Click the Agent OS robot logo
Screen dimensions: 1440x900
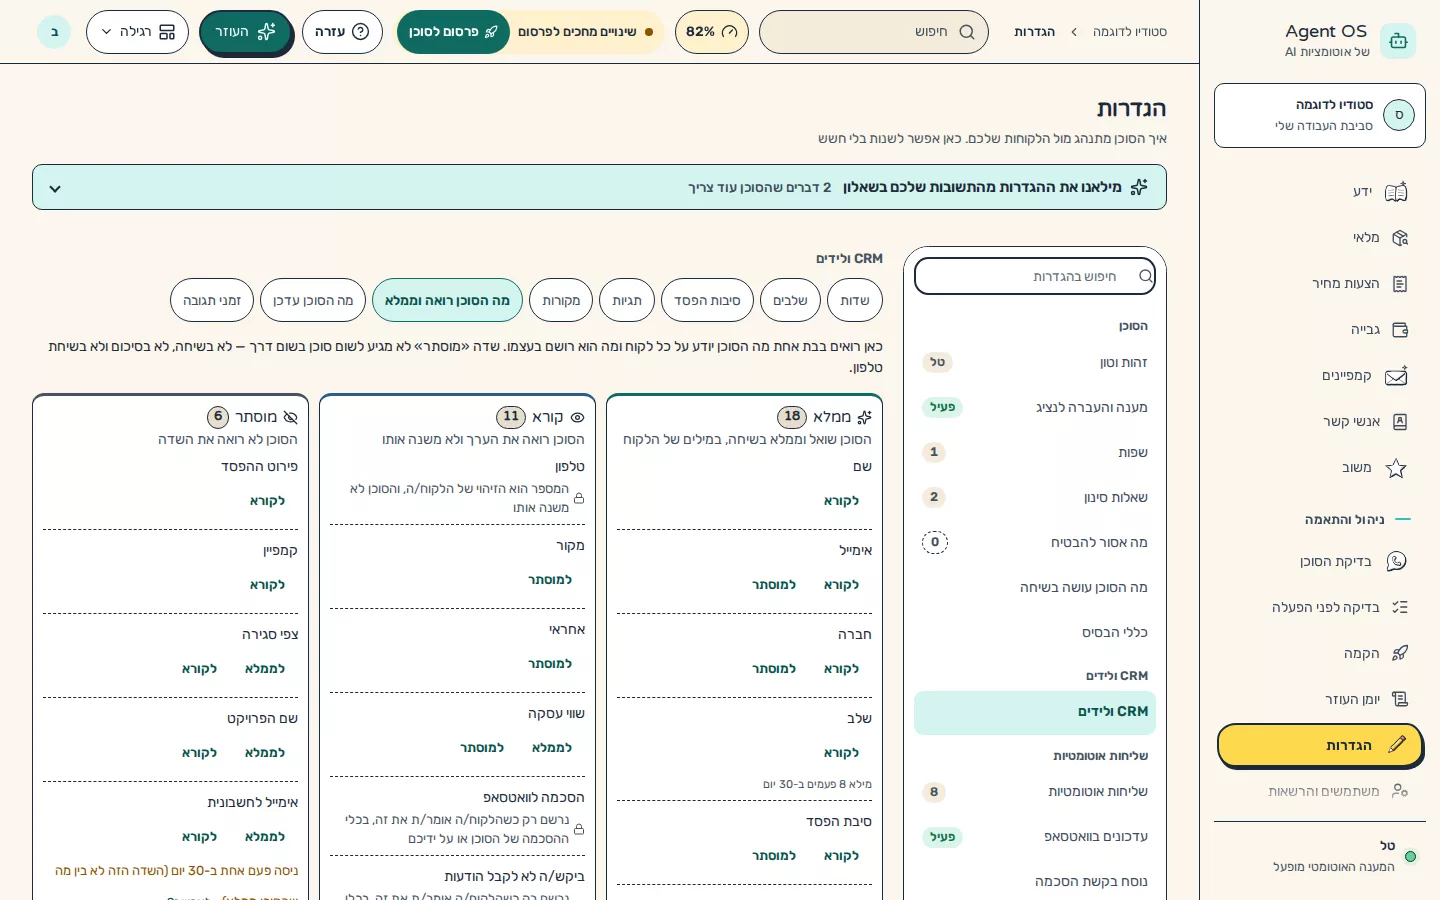point(1398,41)
